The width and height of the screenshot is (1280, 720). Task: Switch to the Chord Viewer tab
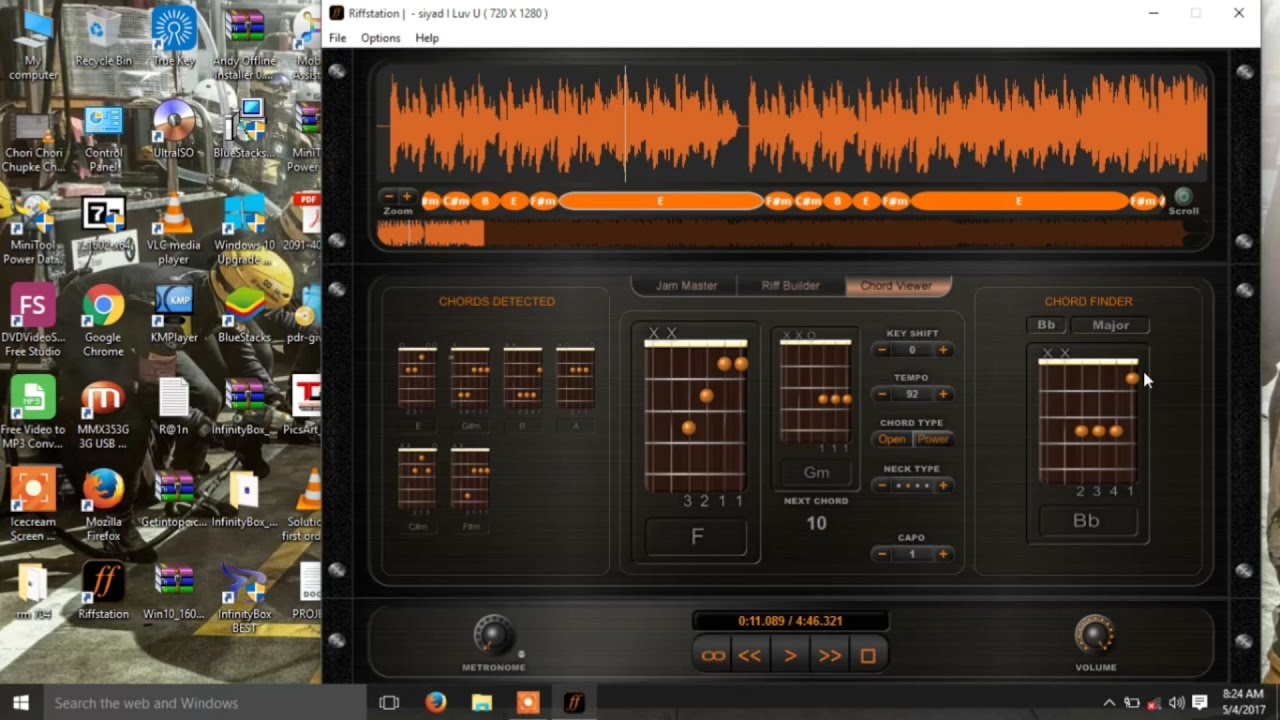click(896, 286)
